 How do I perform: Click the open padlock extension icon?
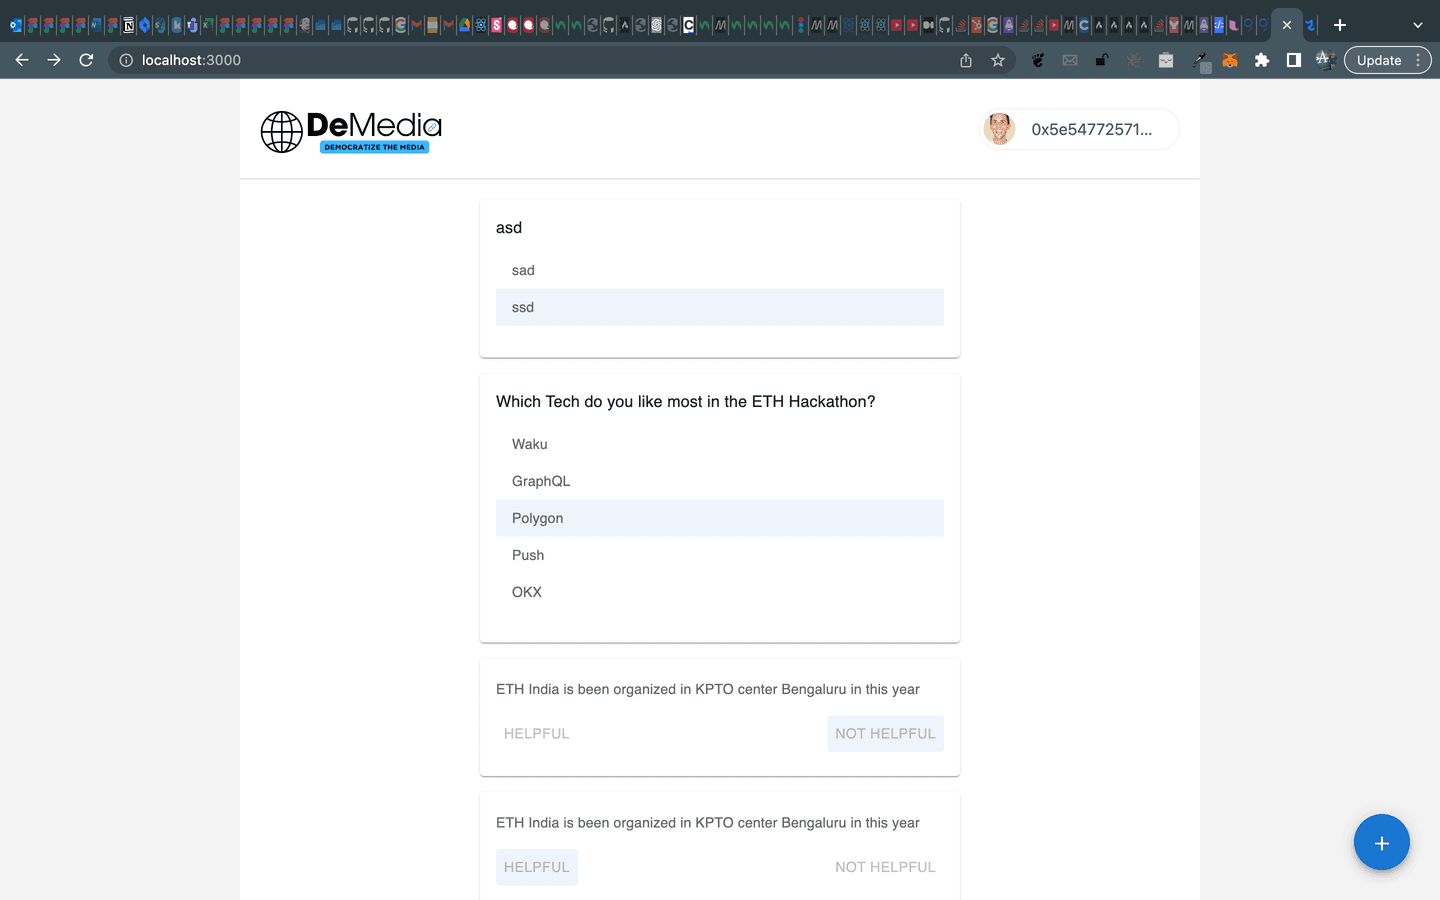pyautogui.click(x=1102, y=60)
